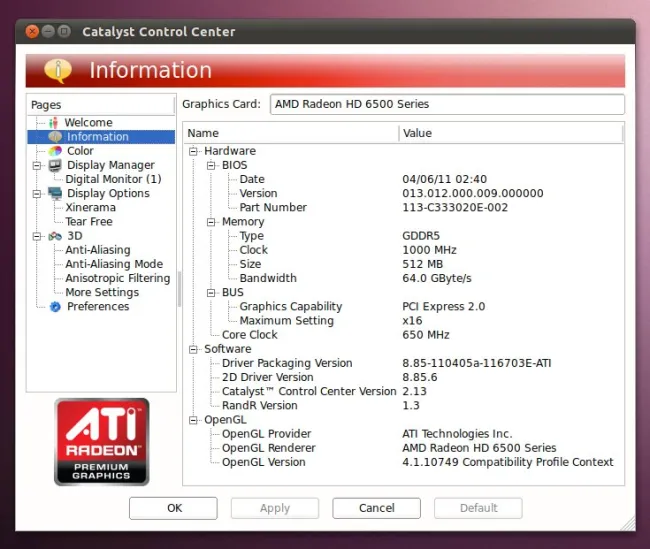
Task: Collapse the OpenGL tree node
Action: [194, 420]
